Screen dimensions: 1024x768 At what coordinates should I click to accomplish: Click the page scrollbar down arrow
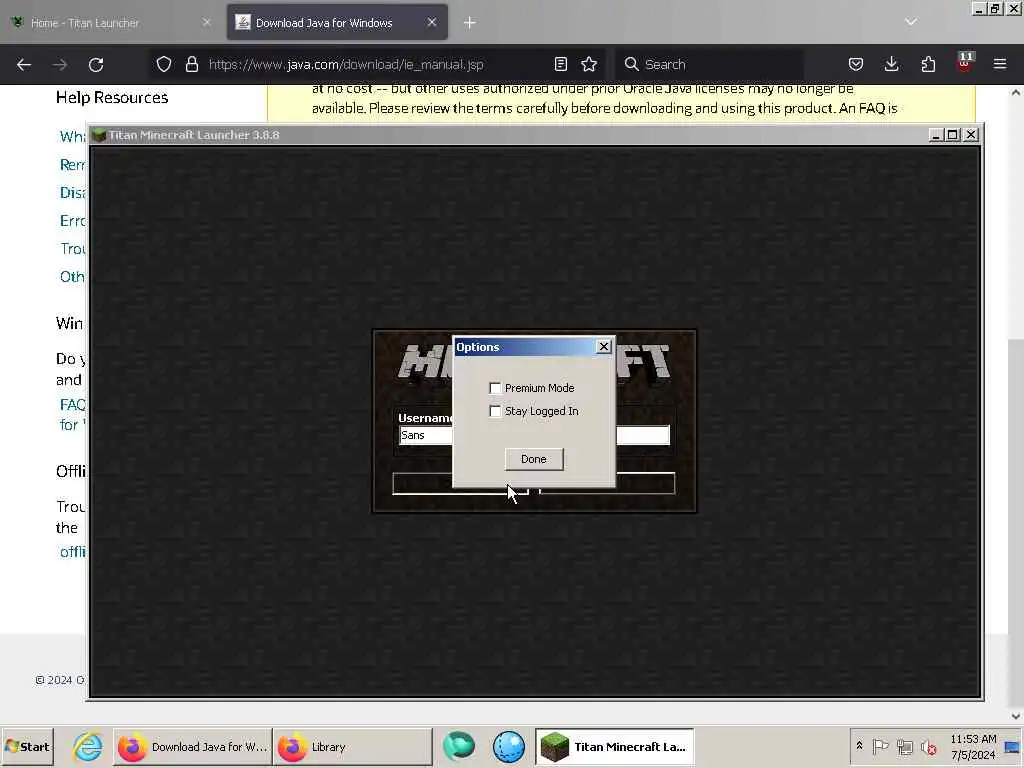1016,716
